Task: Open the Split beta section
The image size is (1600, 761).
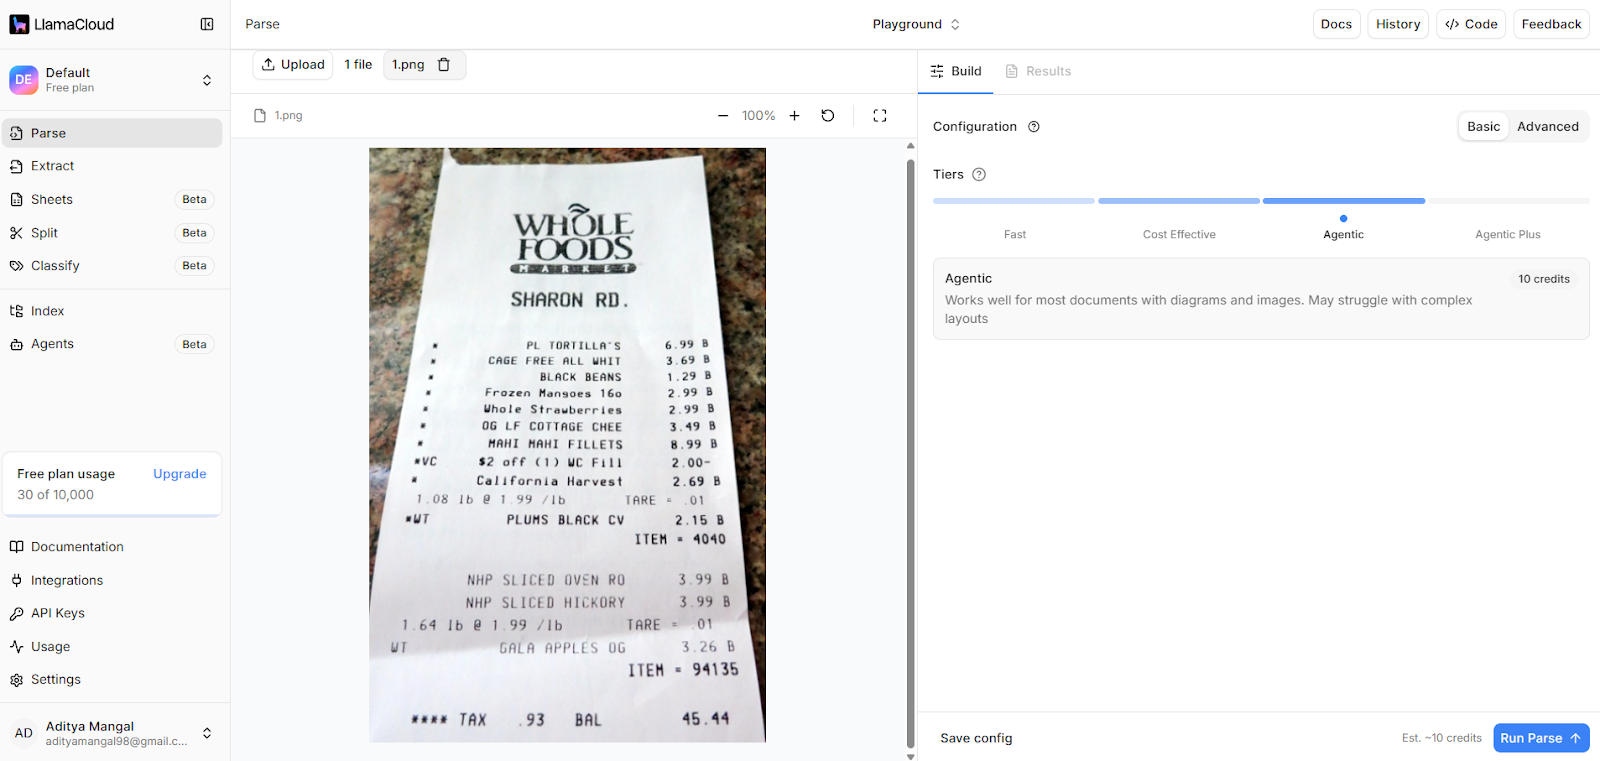Action: pos(112,232)
